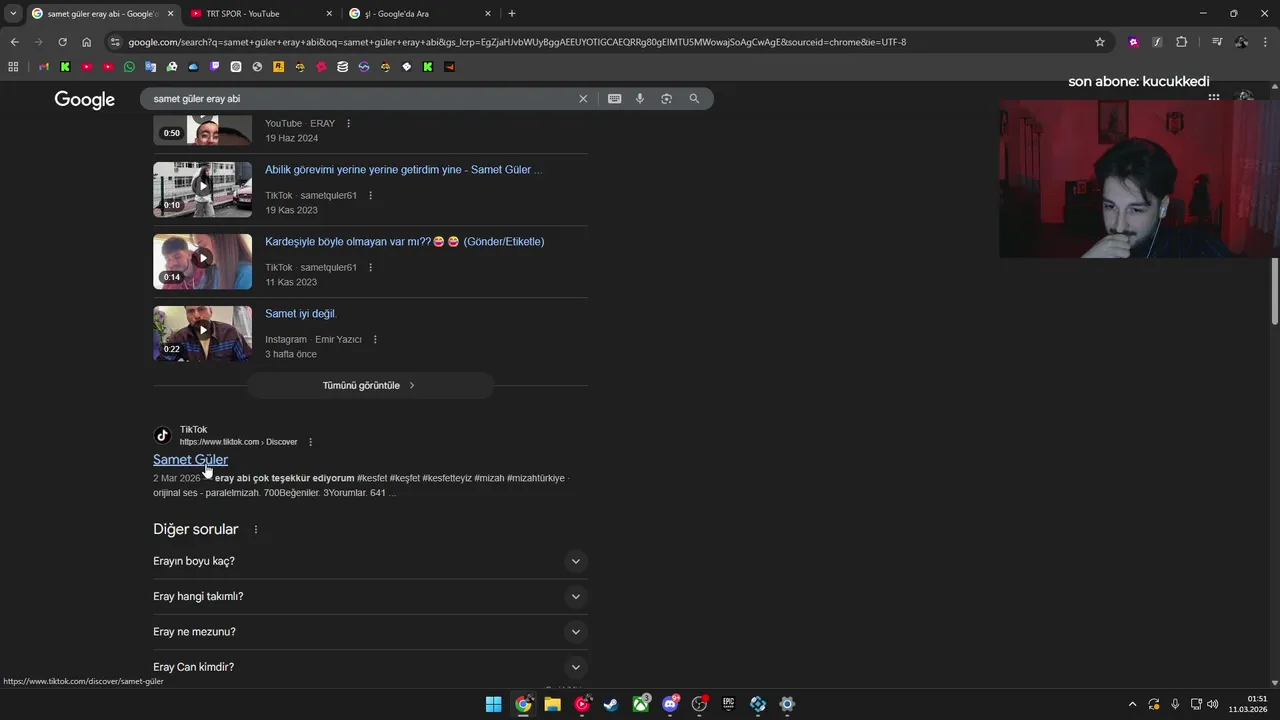Open the Rockstar Games bookmark icon
This screenshot has width=1280, height=720.
pyautogui.click(x=278, y=67)
